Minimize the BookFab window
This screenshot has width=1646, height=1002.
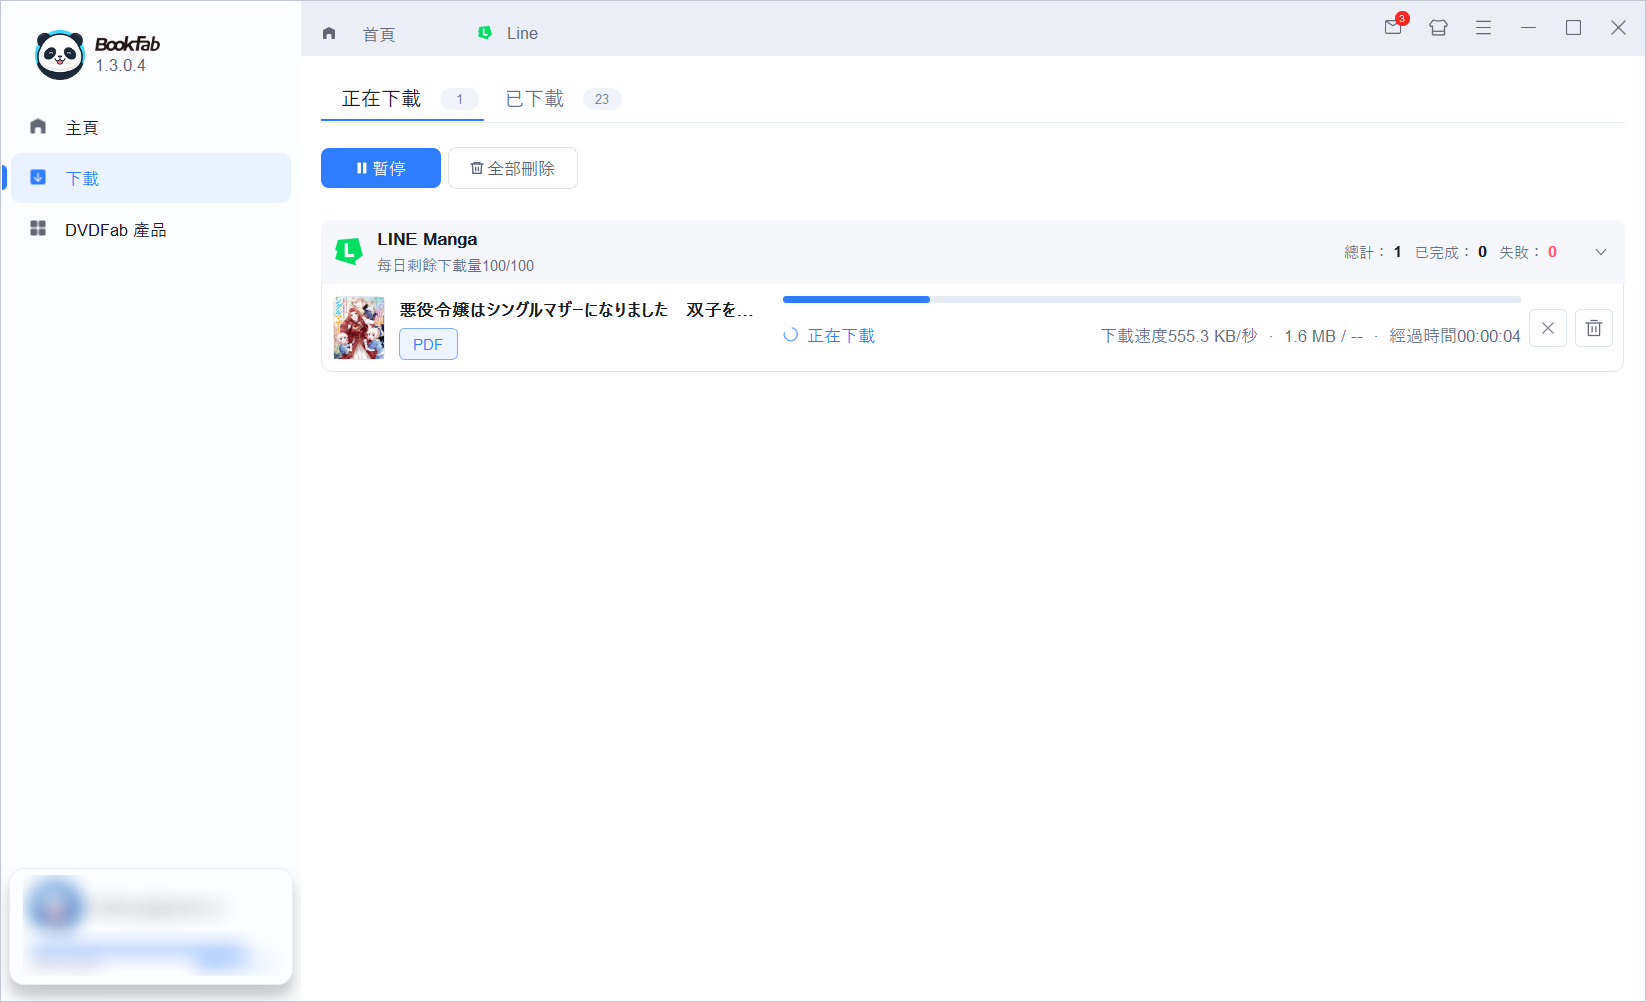(x=1528, y=28)
